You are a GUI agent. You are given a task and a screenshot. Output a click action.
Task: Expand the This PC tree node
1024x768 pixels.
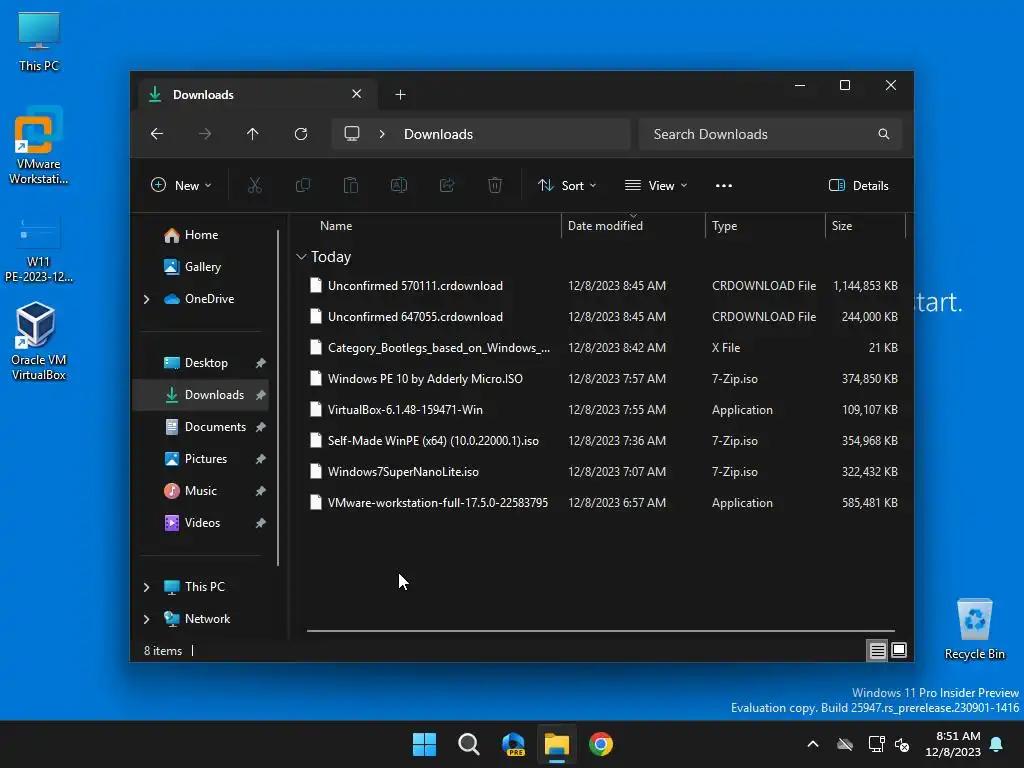click(x=146, y=587)
